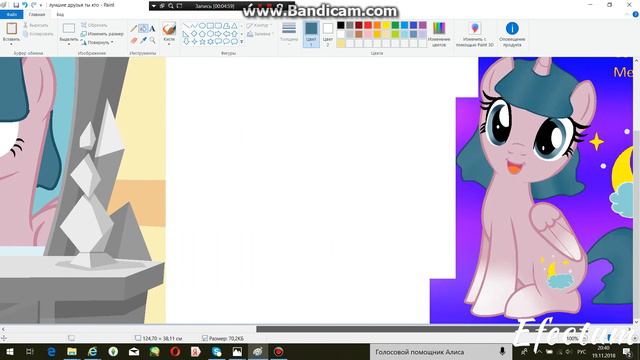This screenshot has width=640, height=360.
Task: Open Customize Quick Access Toolbar dropdown
Action: (40, 5)
